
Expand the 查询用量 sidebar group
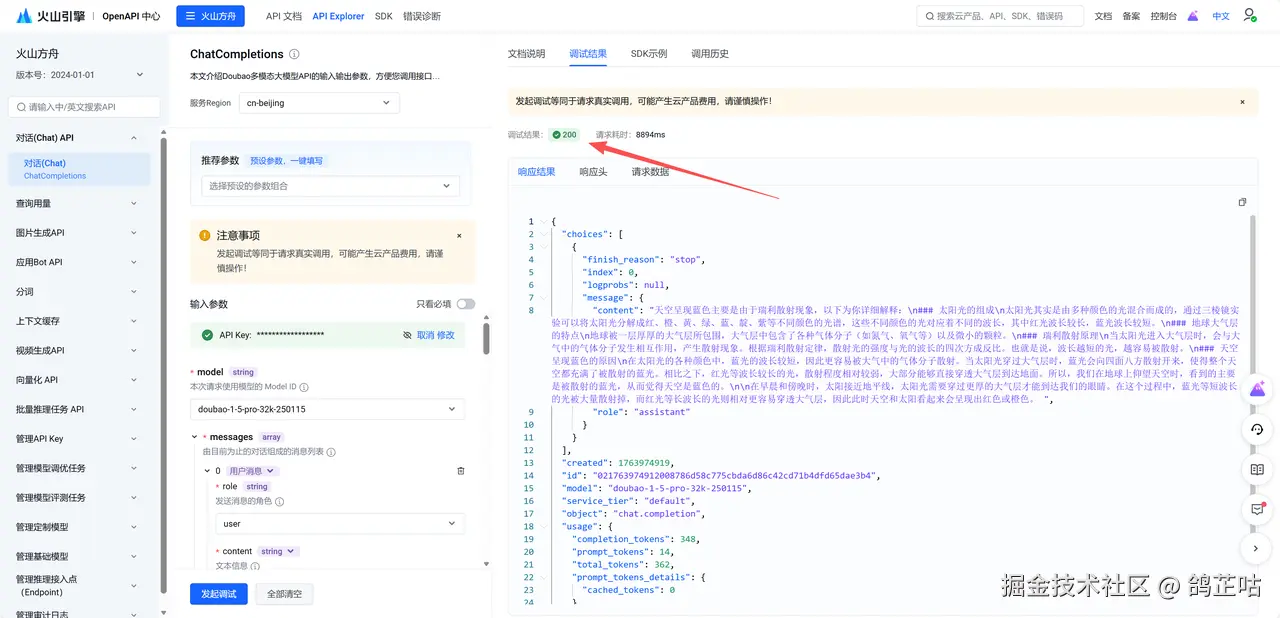pyautogui.click(x=80, y=203)
